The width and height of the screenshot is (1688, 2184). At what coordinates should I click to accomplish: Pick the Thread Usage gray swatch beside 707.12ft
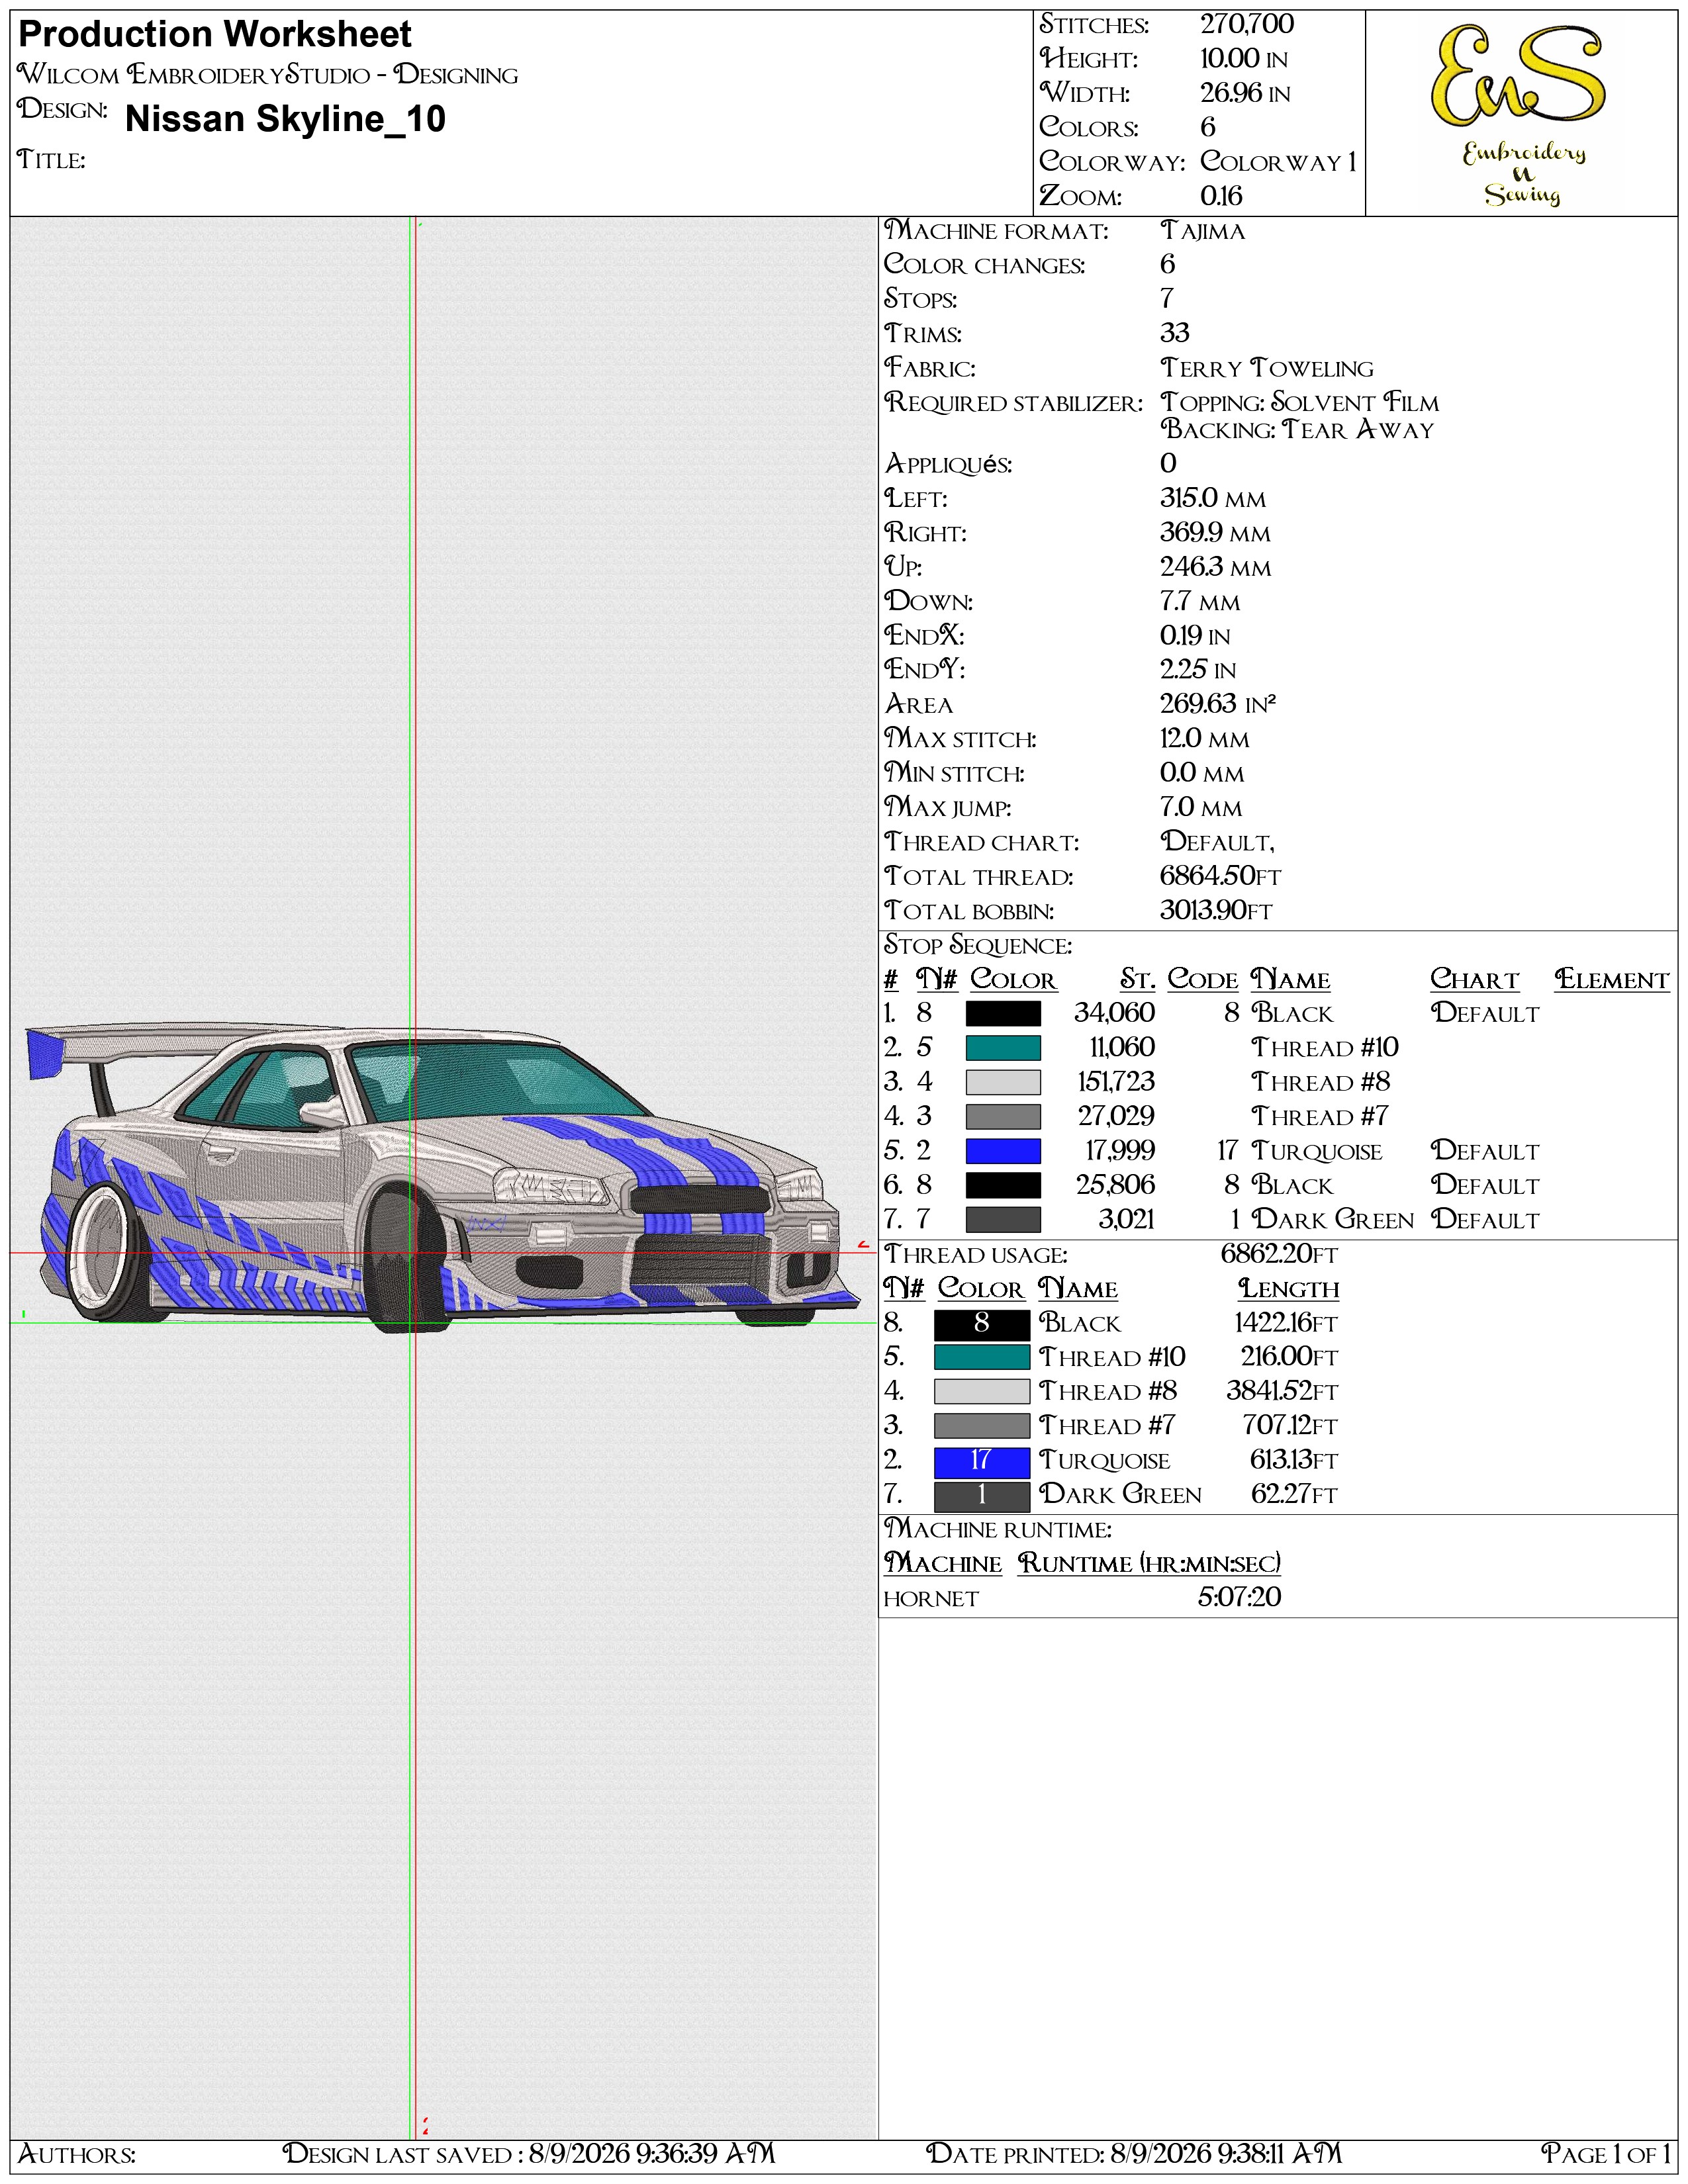pyautogui.click(x=982, y=1426)
